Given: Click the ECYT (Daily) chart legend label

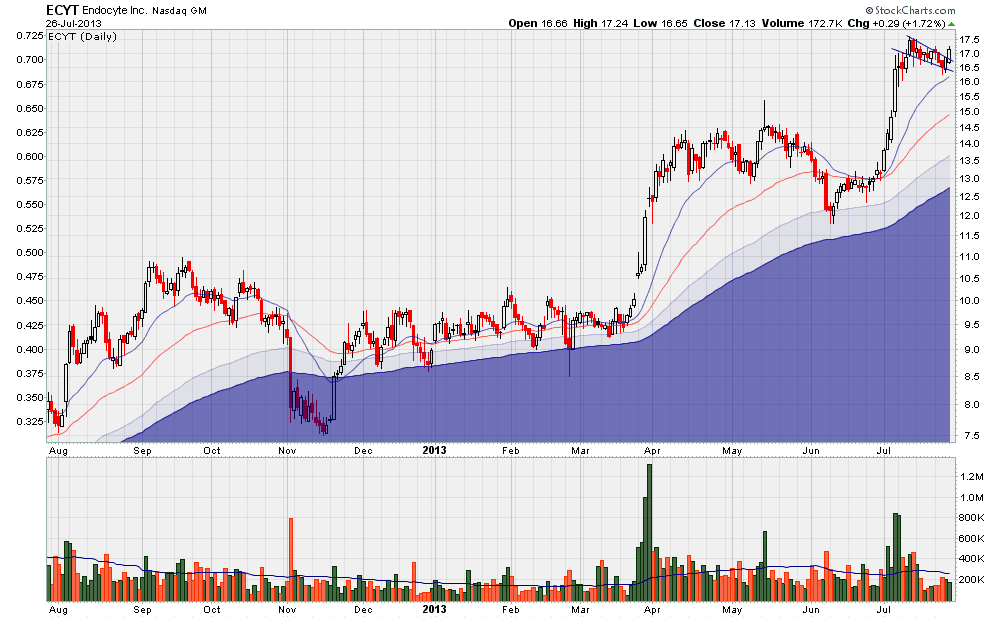Looking at the screenshot, I should coord(82,36).
